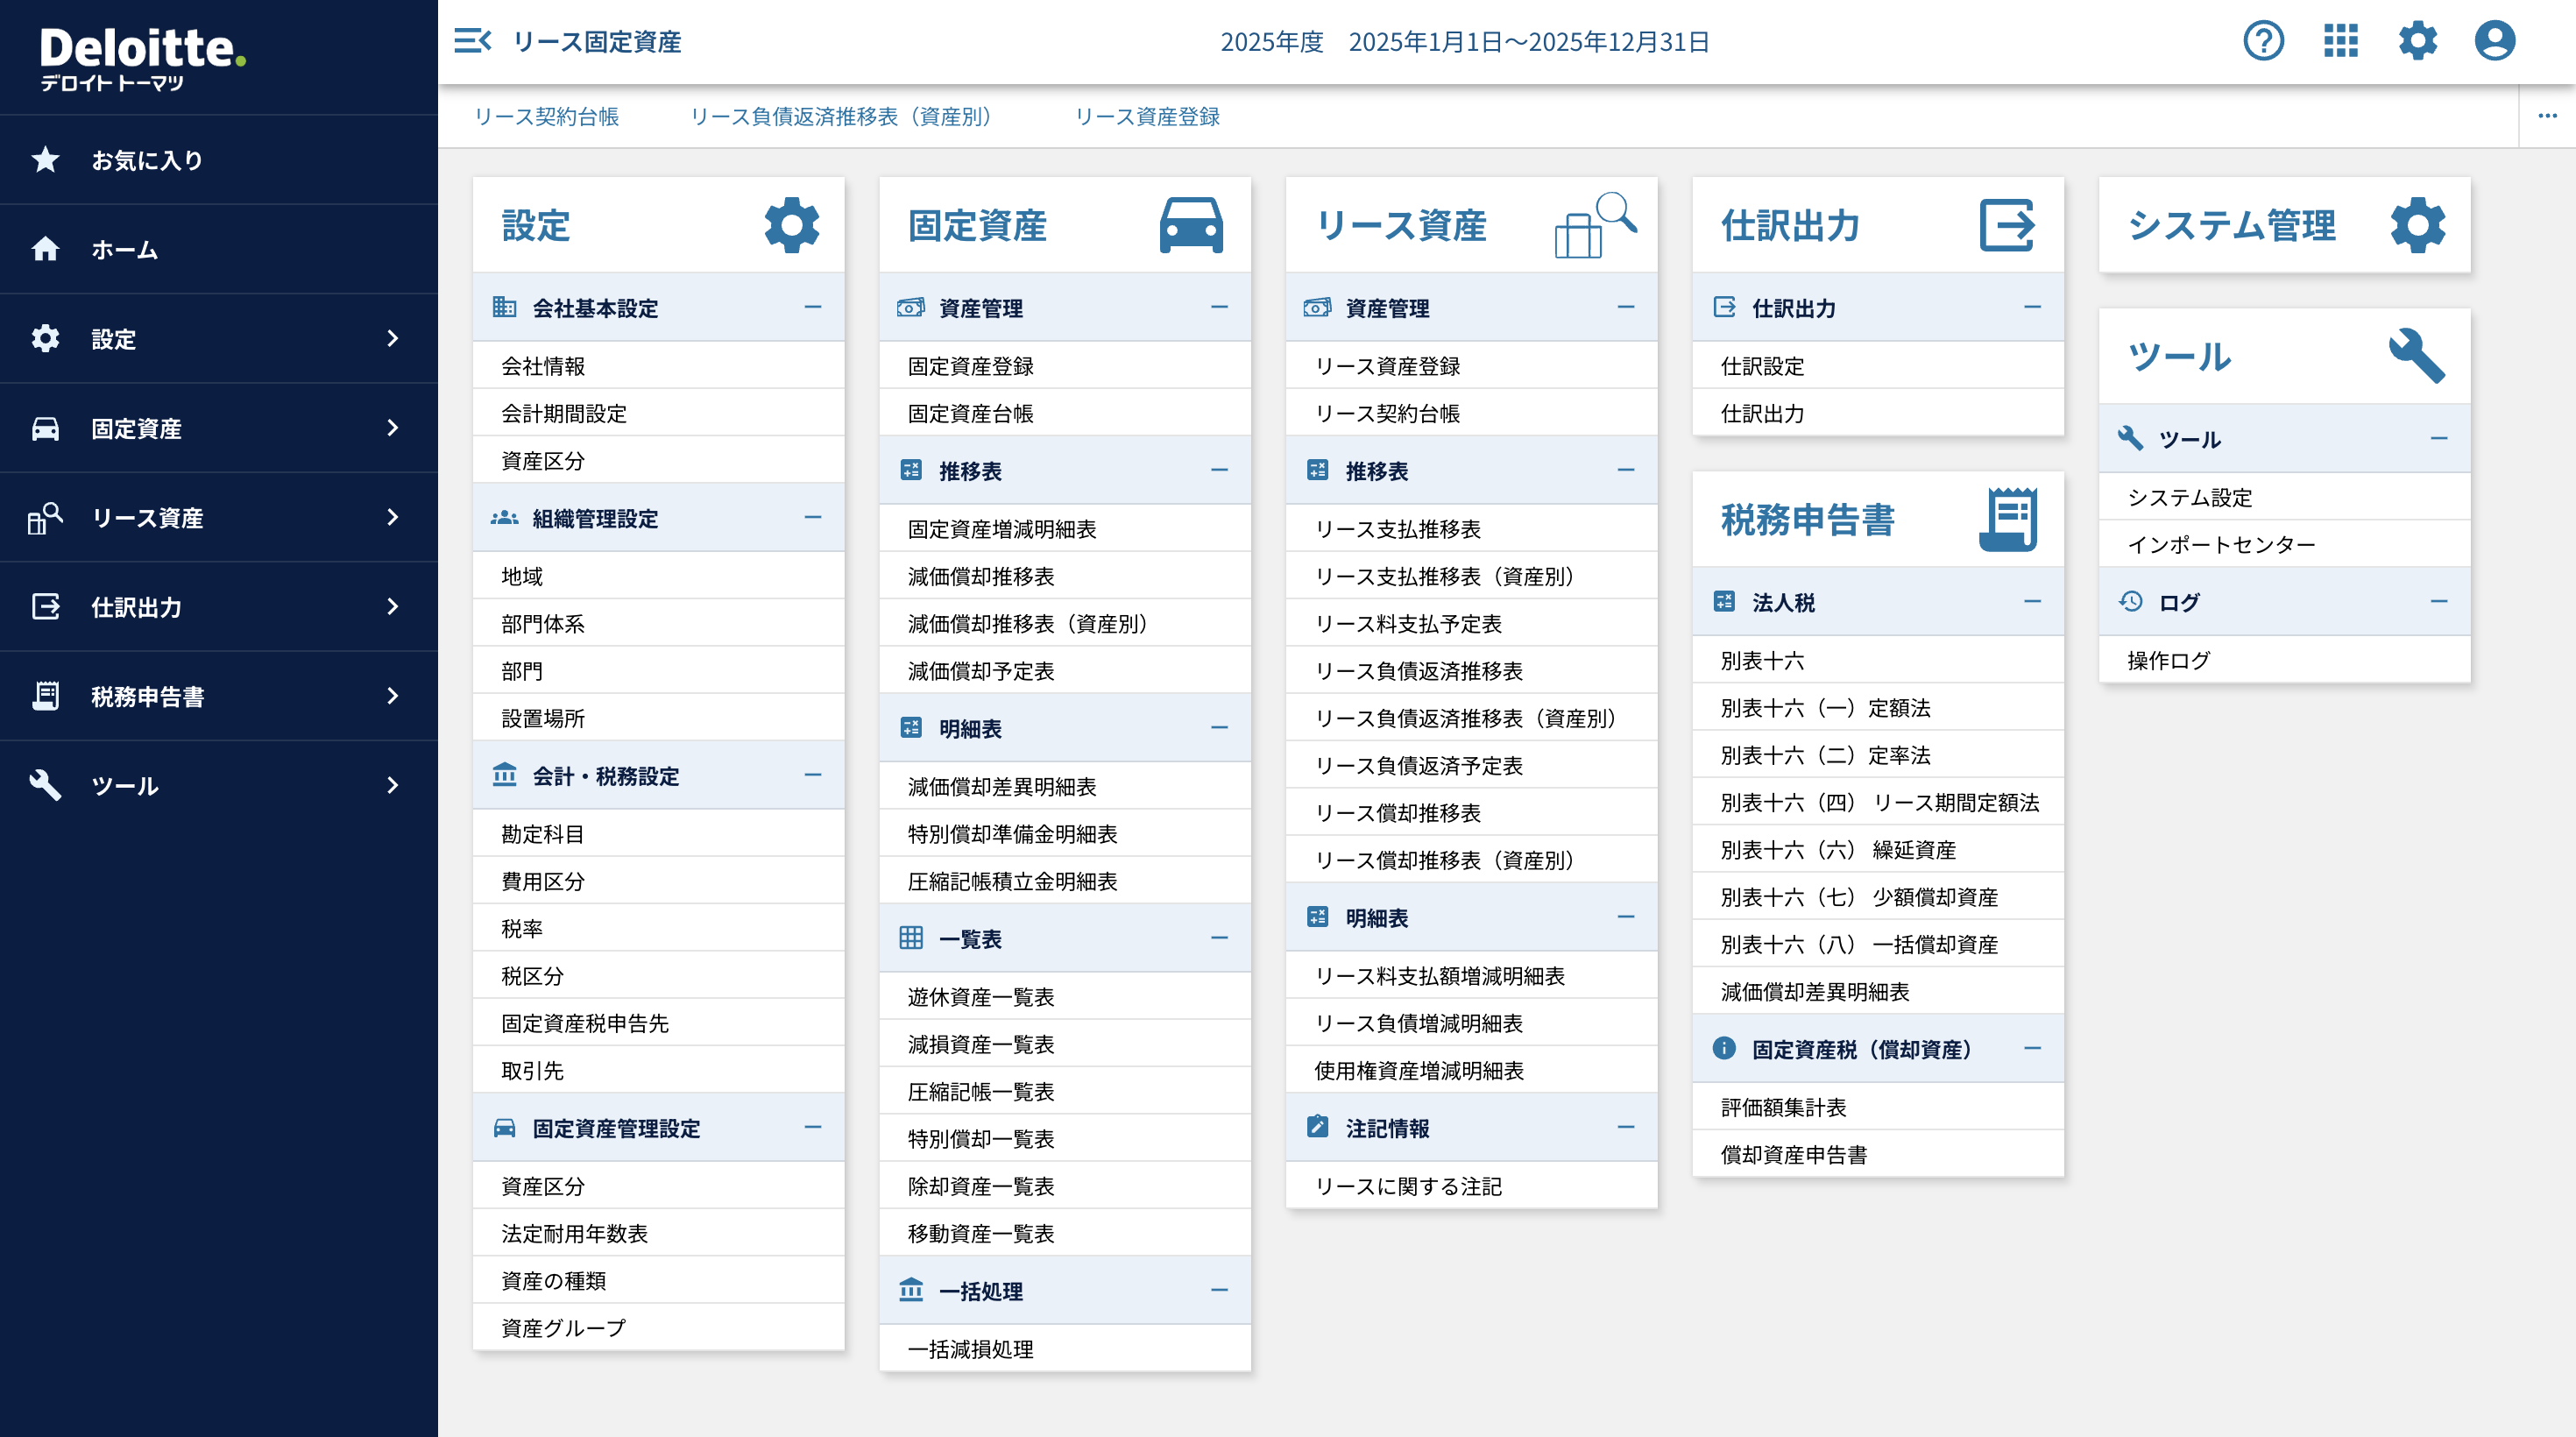
Task: Open the user account icon
Action: [2495, 42]
